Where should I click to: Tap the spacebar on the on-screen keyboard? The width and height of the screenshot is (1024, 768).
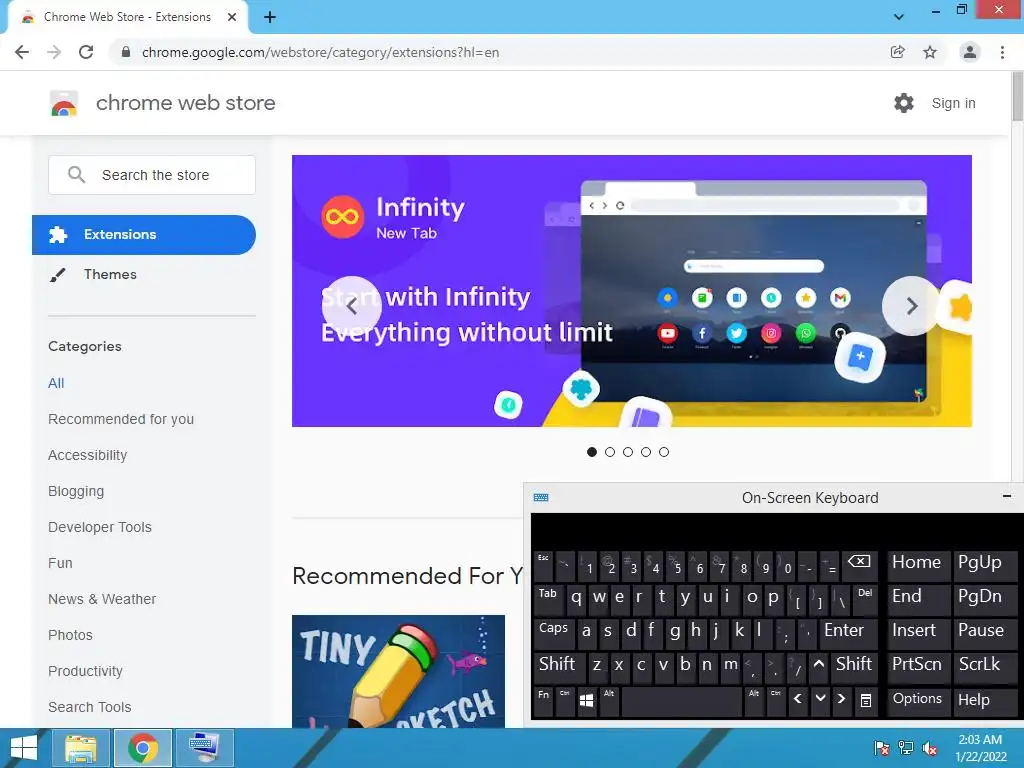coord(681,701)
